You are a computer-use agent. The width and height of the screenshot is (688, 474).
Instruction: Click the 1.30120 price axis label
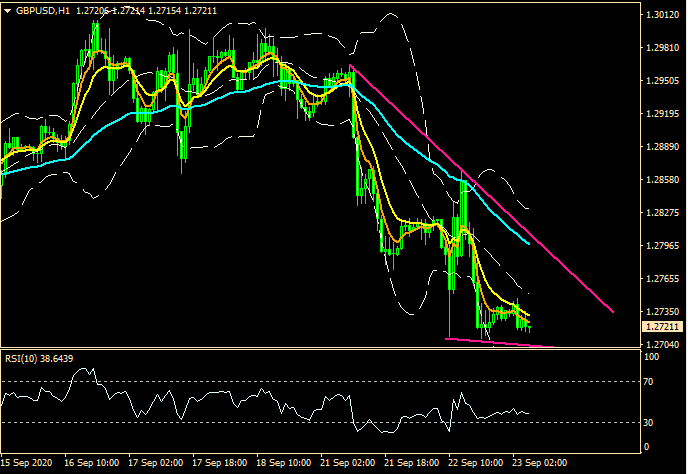pyautogui.click(x=664, y=16)
